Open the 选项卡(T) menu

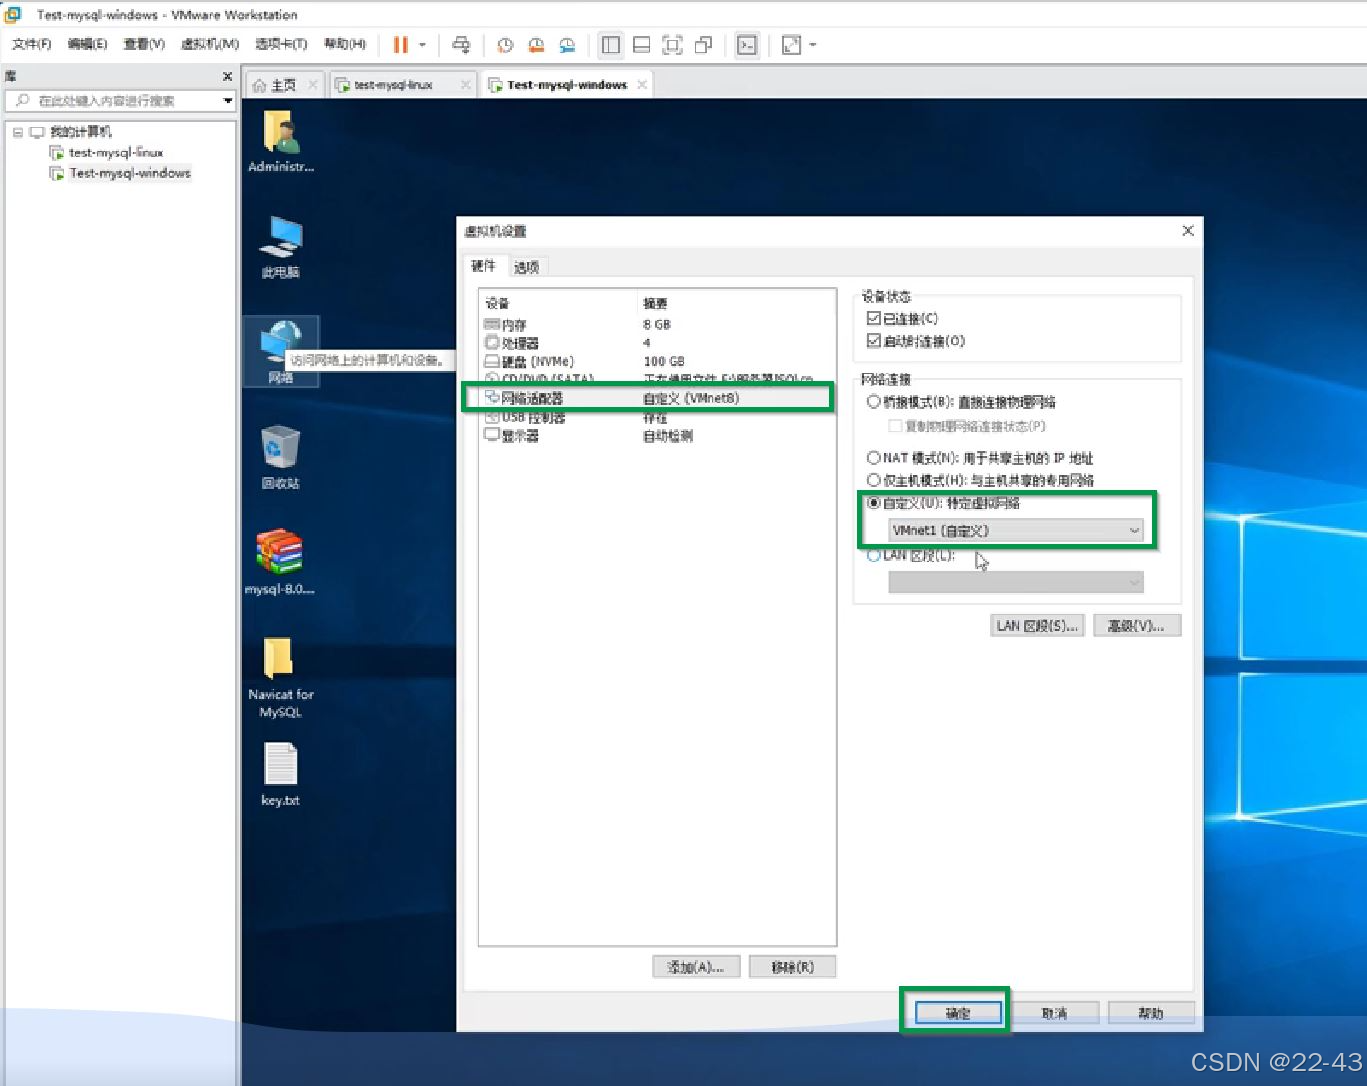pyautogui.click(x=281, y=44)
